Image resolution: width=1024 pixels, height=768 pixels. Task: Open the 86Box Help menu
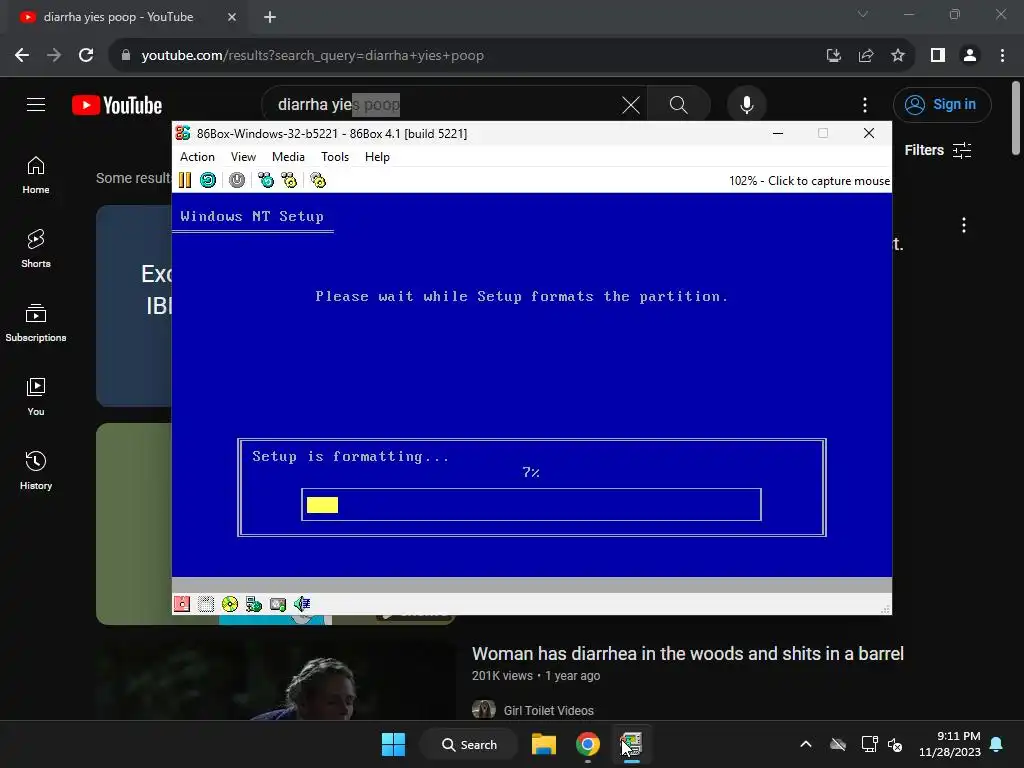point(377,157)
